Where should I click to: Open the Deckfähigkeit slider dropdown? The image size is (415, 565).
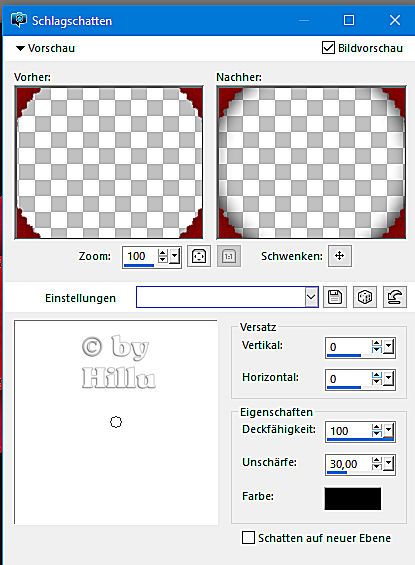point(389,431)
